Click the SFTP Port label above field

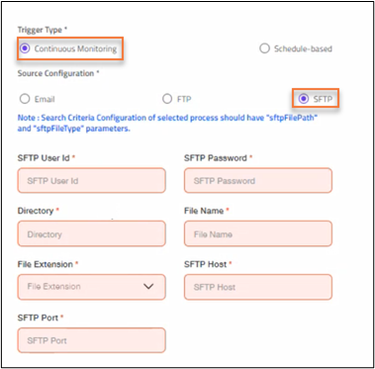(x=40, y=318)
